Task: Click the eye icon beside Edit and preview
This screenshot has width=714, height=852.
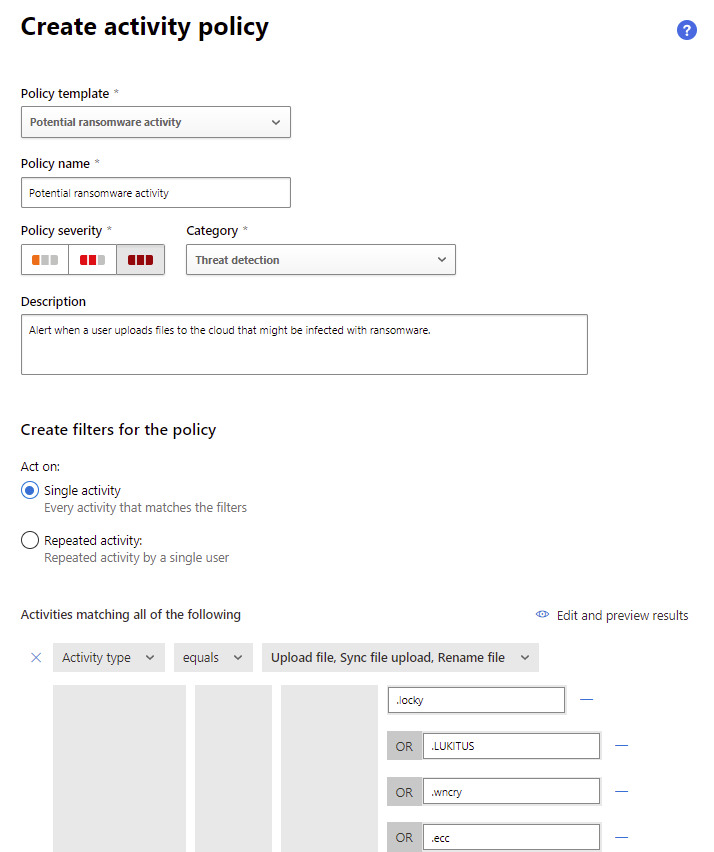Action: (x=542, y=615)
